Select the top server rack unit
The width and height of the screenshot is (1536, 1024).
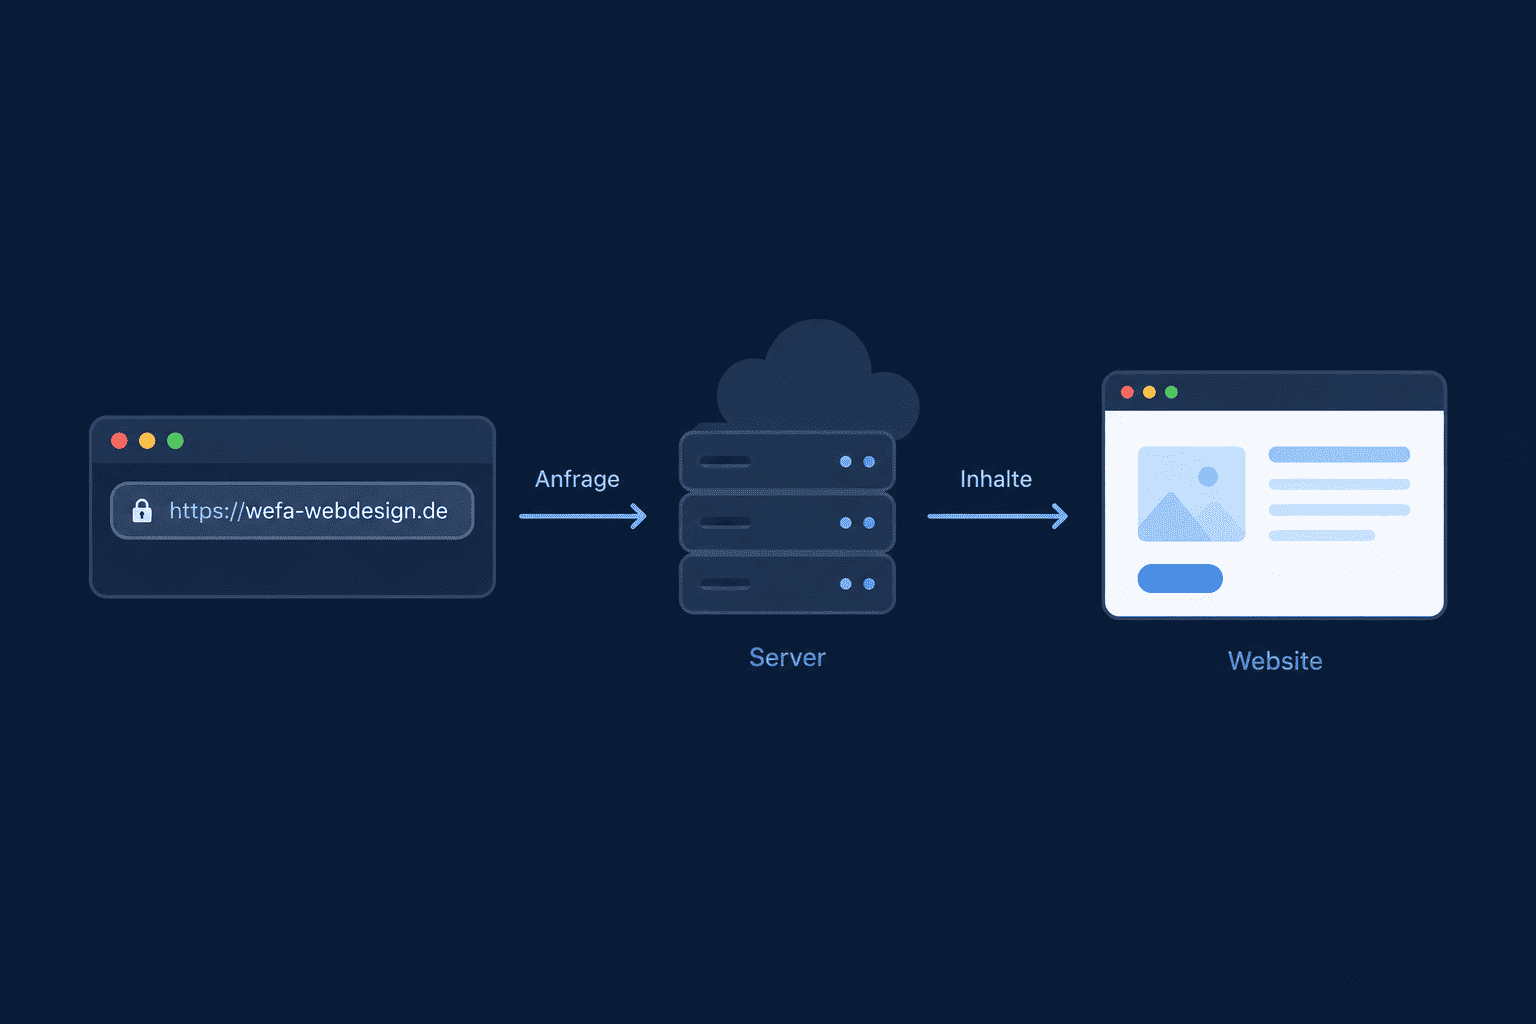(x=787, y=461)
